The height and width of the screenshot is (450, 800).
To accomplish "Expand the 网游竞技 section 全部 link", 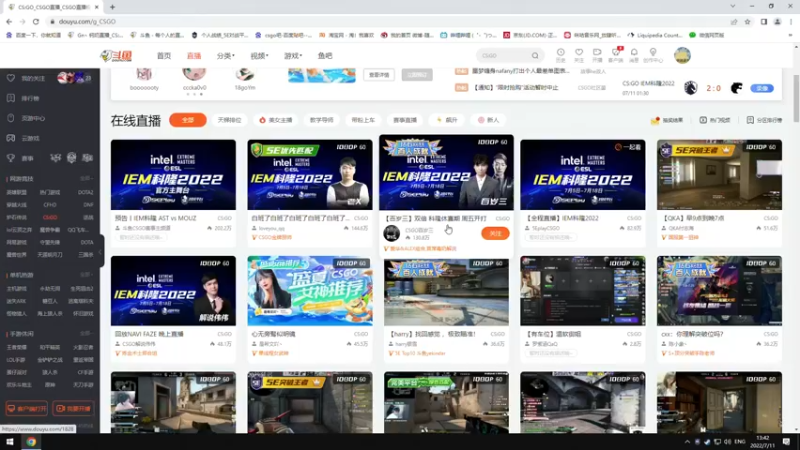I will pyautogui.click(x=86, y=179).
